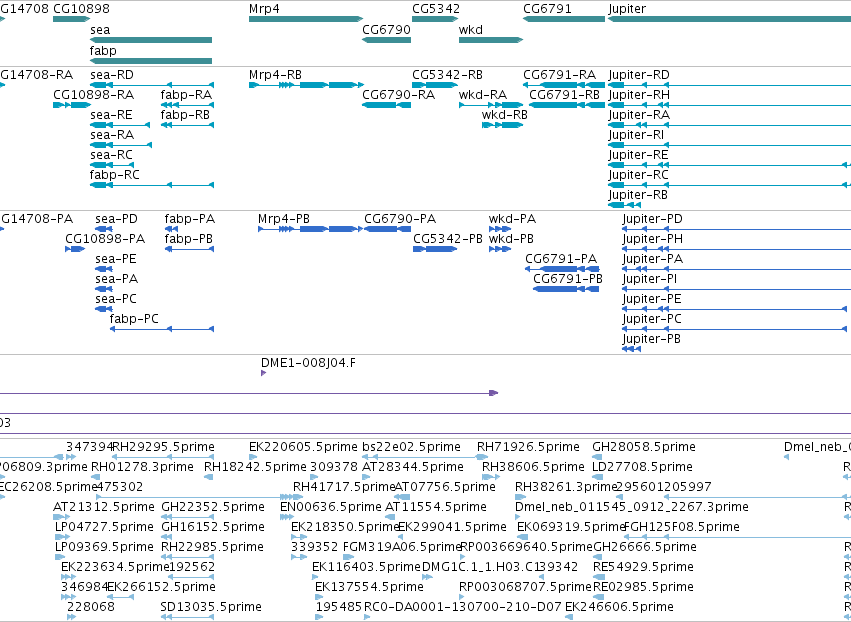851x622 pixels.
Task: Select the CG6790 gene label
Action: coord(386,30)
